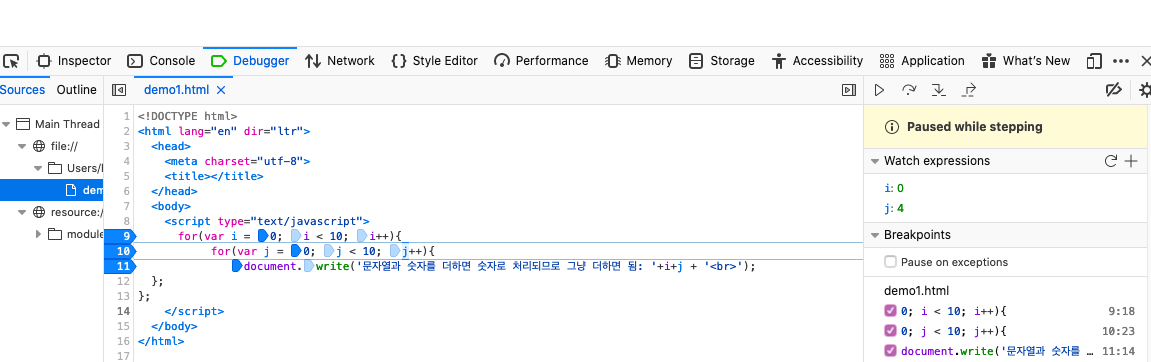
Task: Step over the next function call
Action: 909,90
